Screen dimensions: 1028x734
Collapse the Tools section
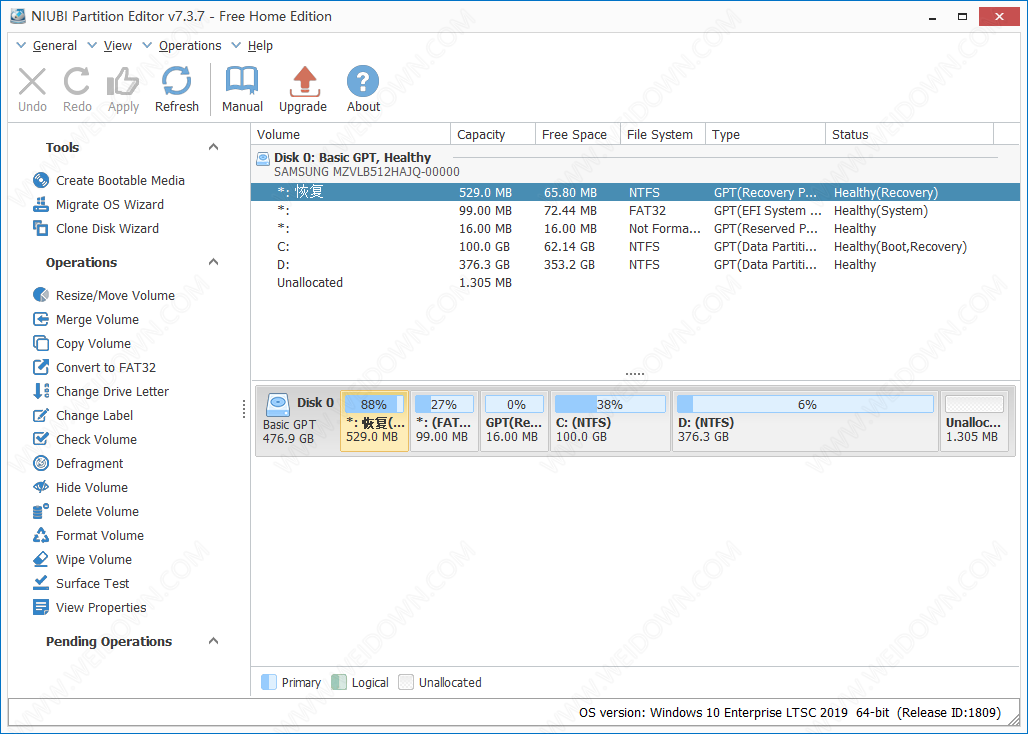coord(213,147)
